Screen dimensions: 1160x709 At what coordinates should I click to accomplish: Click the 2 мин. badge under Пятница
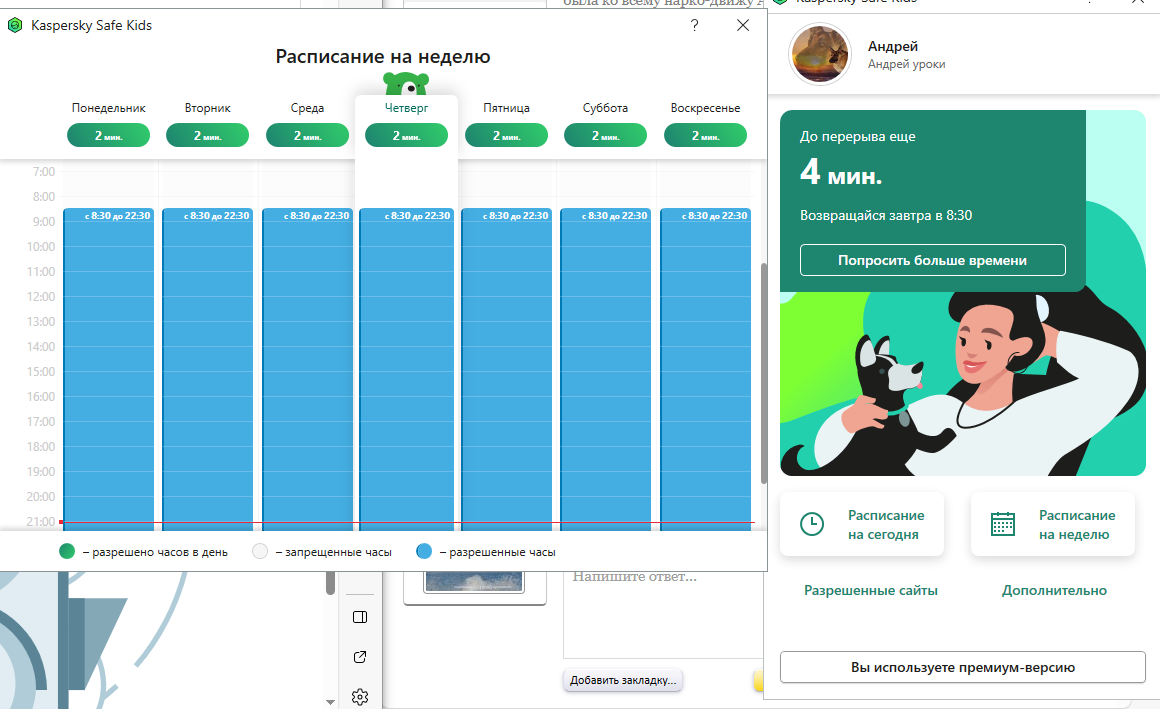(506, 135)
